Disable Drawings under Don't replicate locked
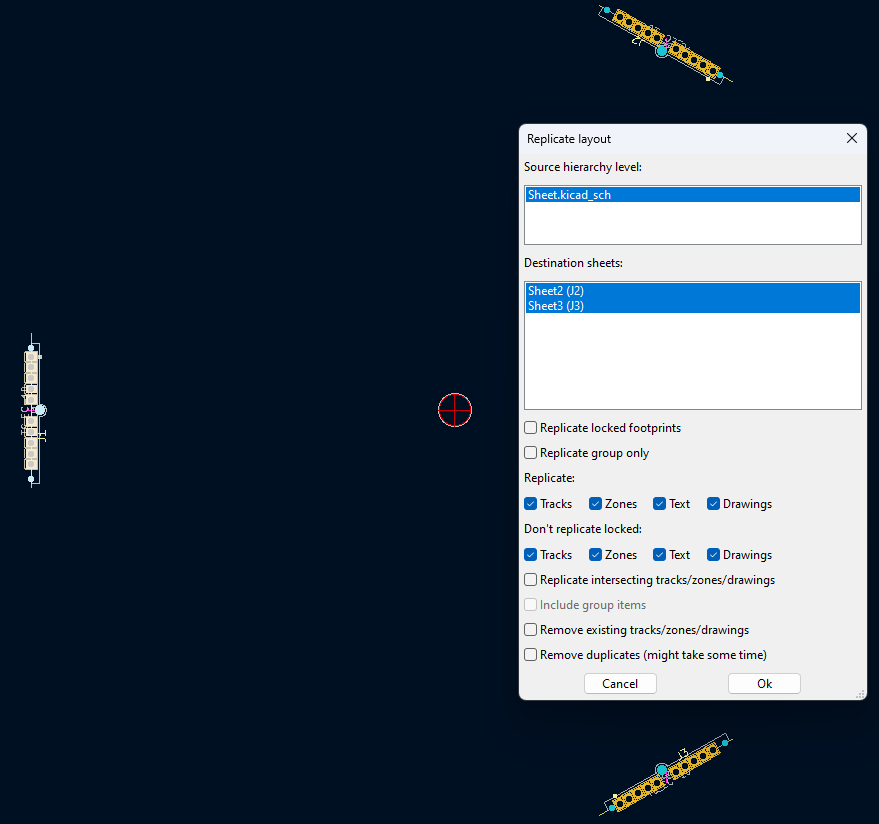 [x=713, y=554]
